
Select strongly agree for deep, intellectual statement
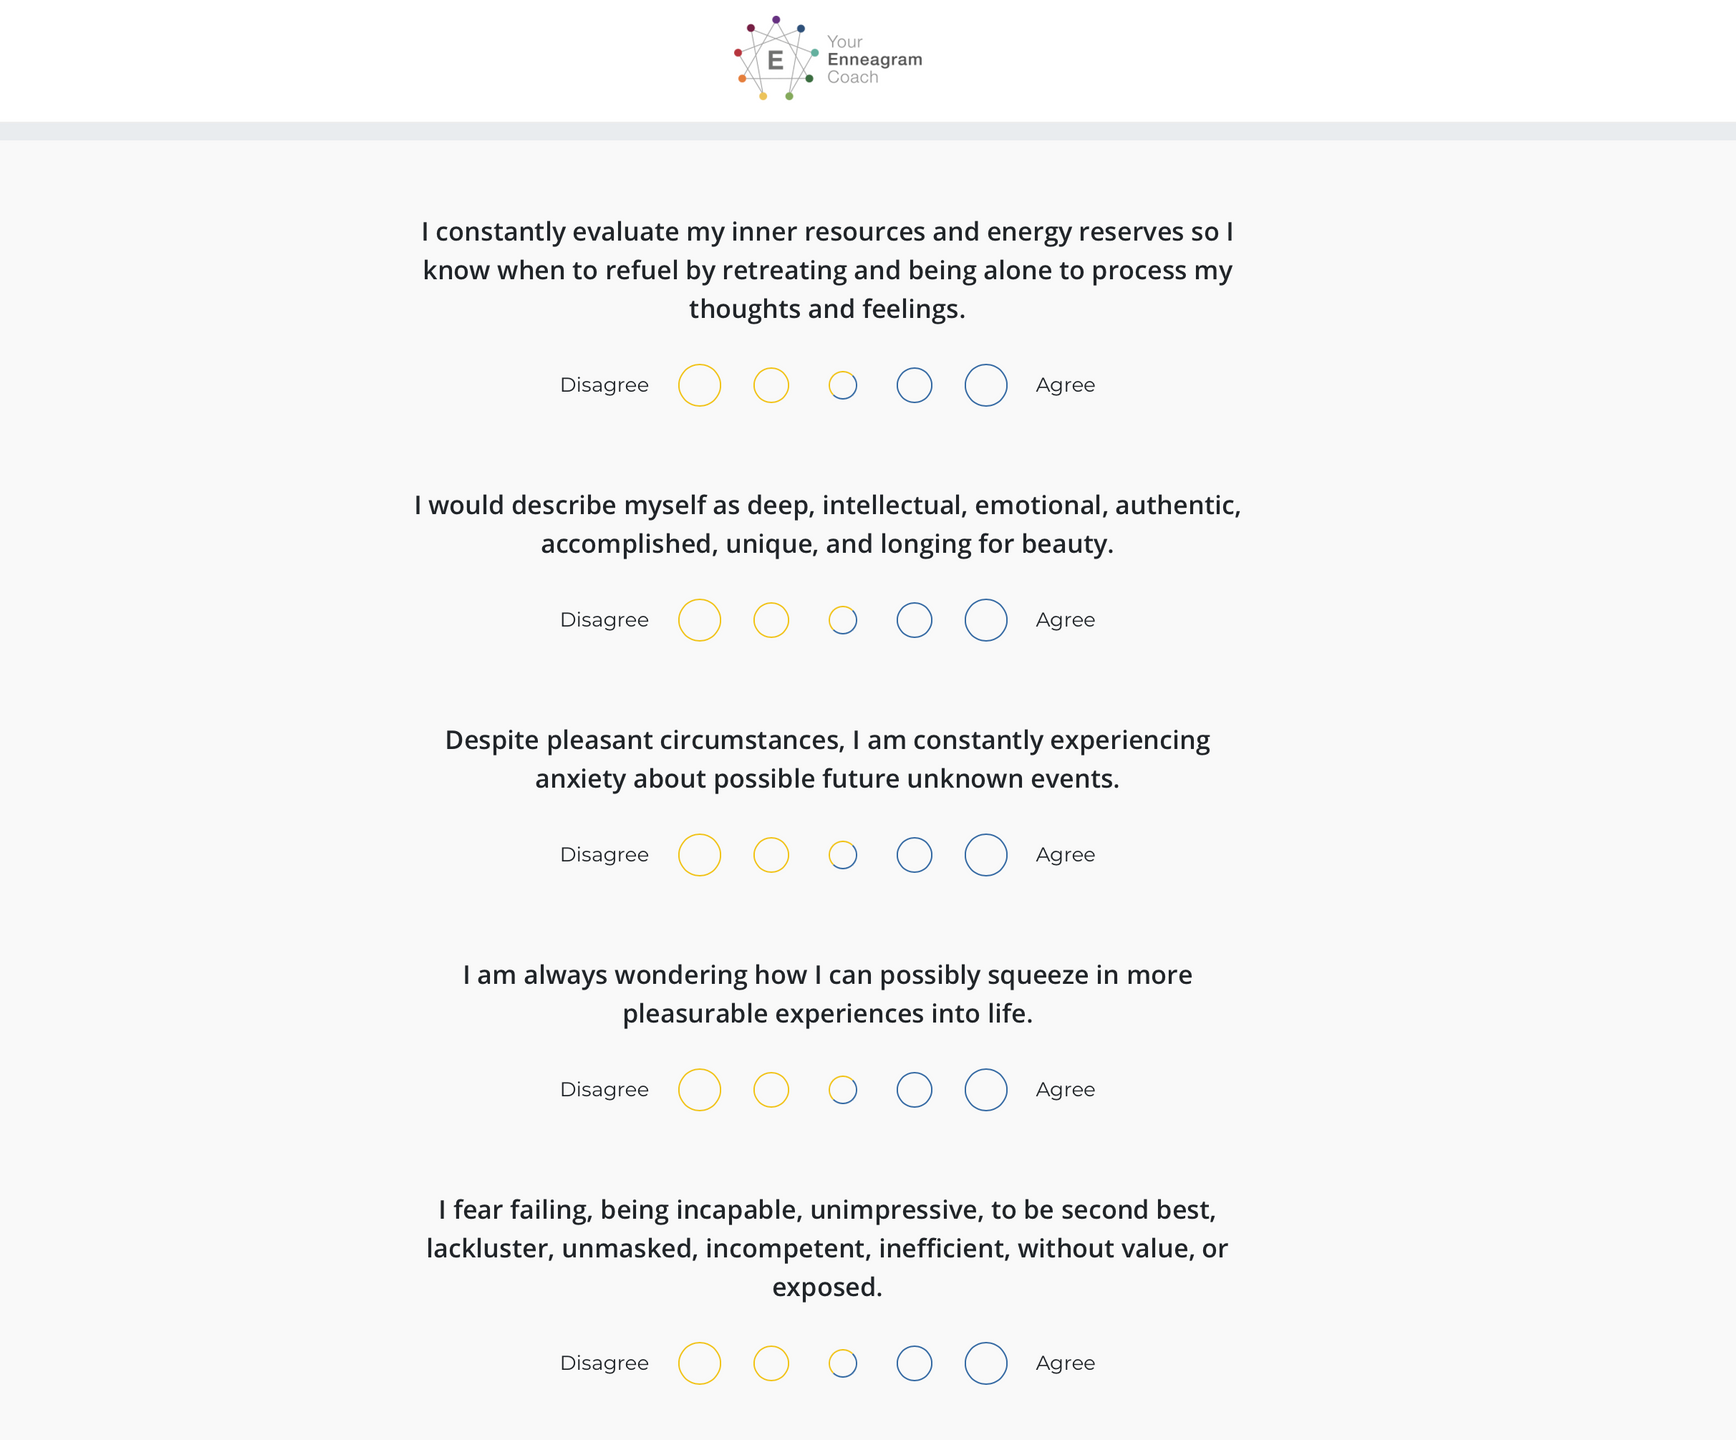point(985,620)
